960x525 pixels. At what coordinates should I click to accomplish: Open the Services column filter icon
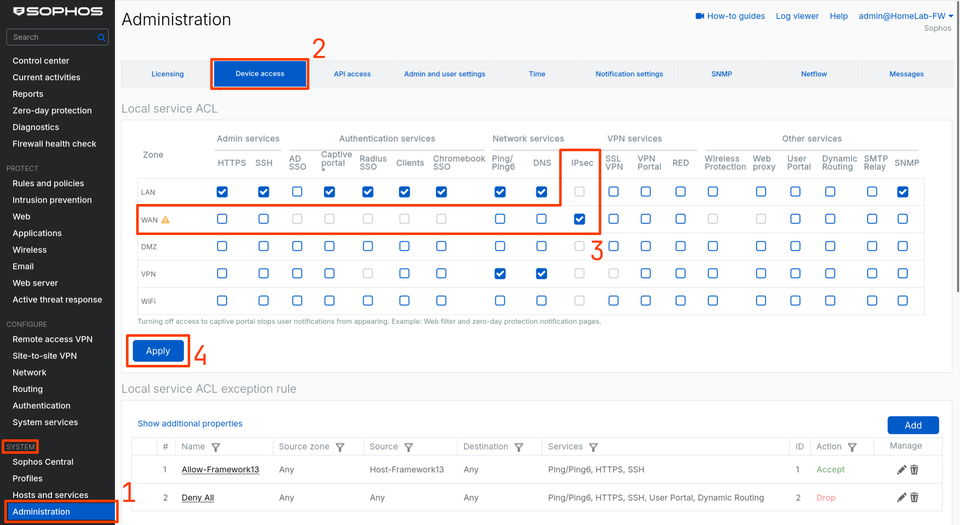click(x=593, y=447)
